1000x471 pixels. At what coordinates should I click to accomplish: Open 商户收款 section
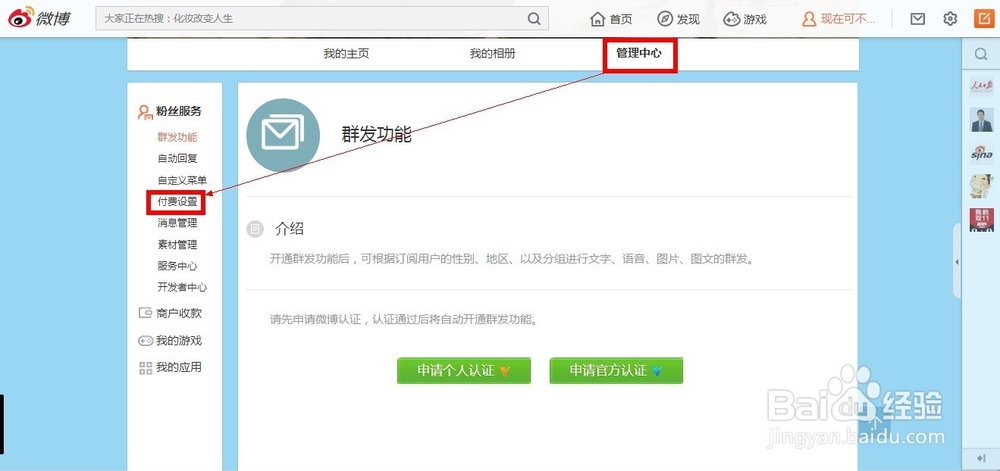pos(179,314)
